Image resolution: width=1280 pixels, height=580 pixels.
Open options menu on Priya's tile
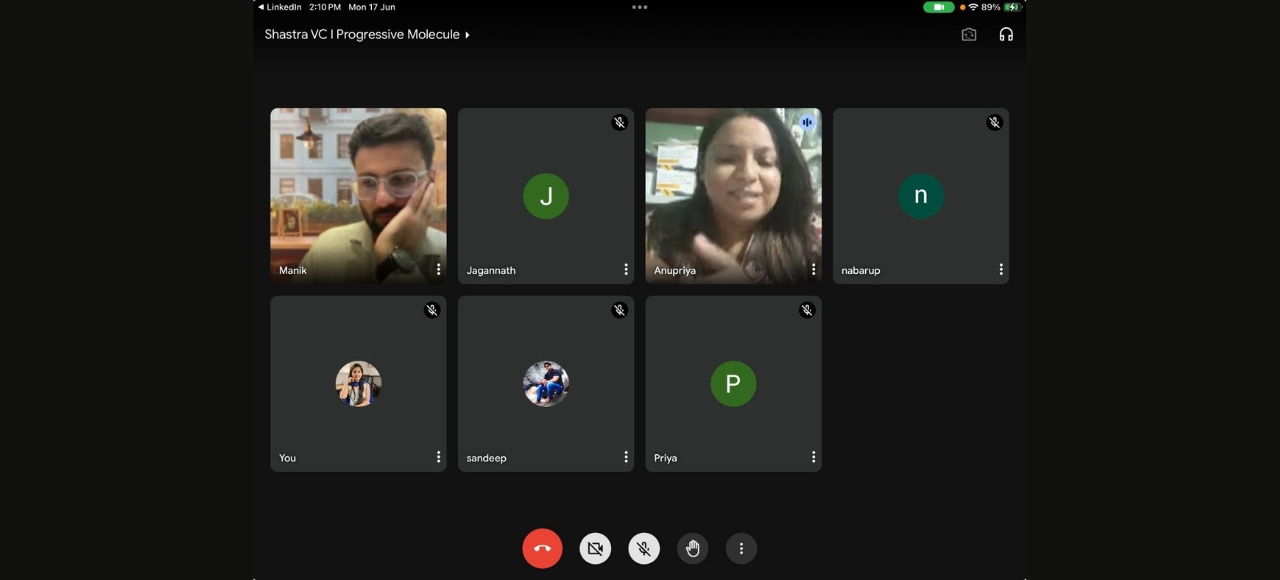(x=813, y=457)
